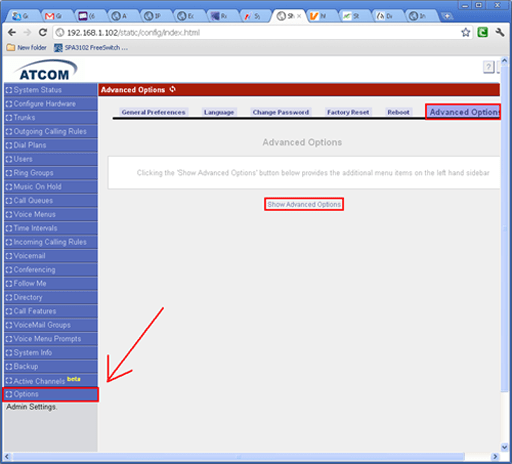512x464 pixels.
Task: Open Dial Plans in the sidebar
Action: (x=51, y=145)
